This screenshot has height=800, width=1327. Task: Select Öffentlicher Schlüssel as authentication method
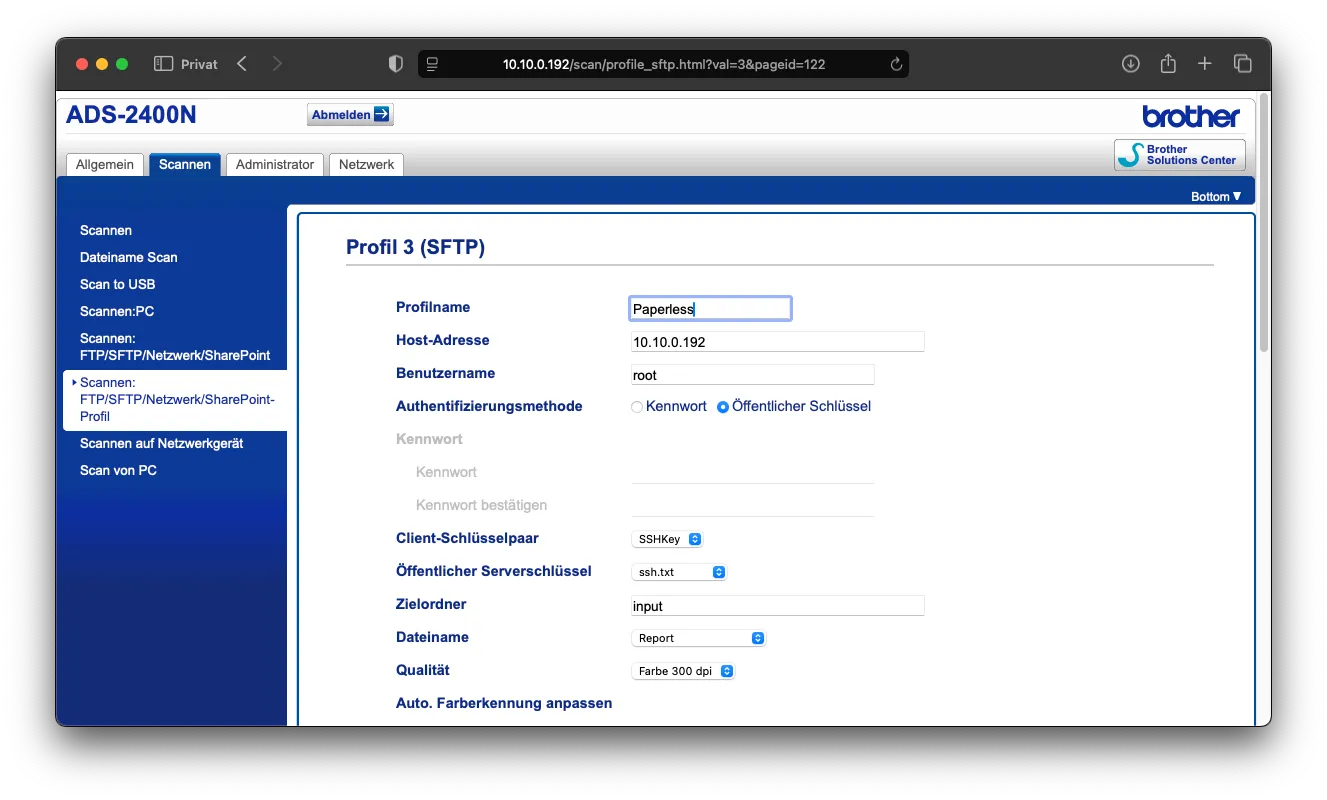point(723,406)
